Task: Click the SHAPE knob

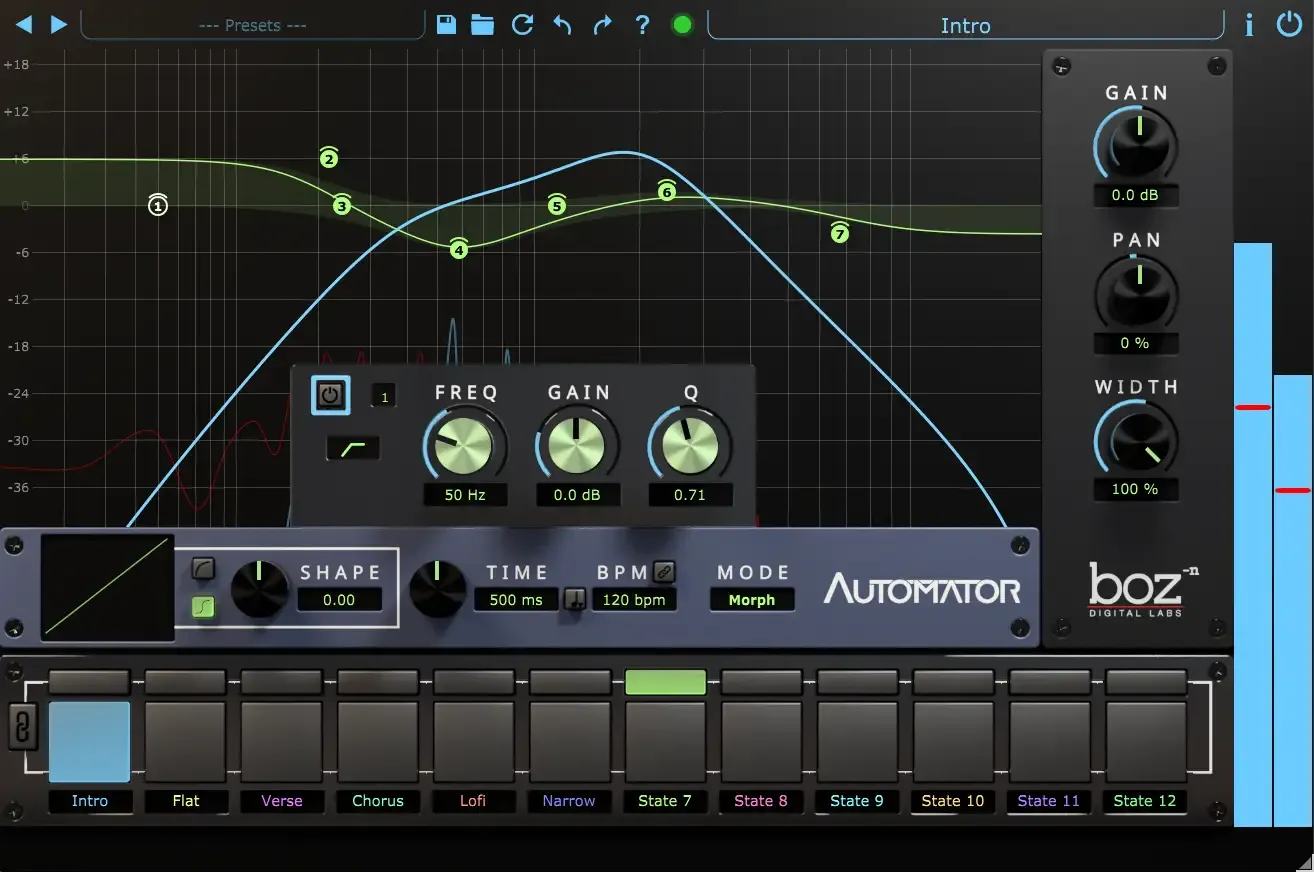Action: tap(260, 589)
